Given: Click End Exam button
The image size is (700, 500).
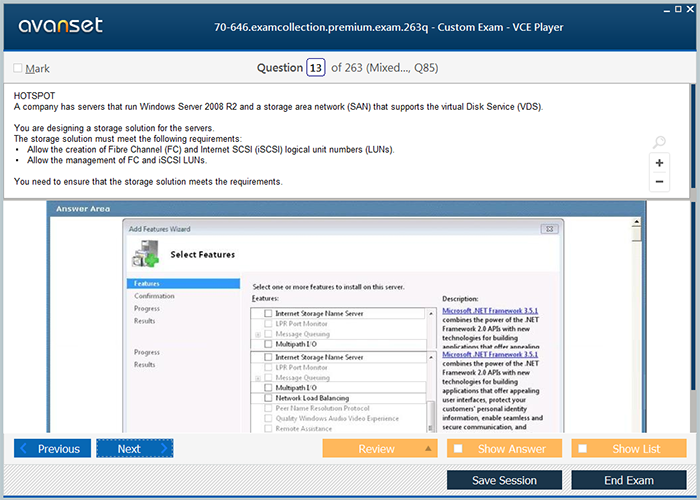Looking at the screenshot, I should pyautogui.click(x=629, y=480).
